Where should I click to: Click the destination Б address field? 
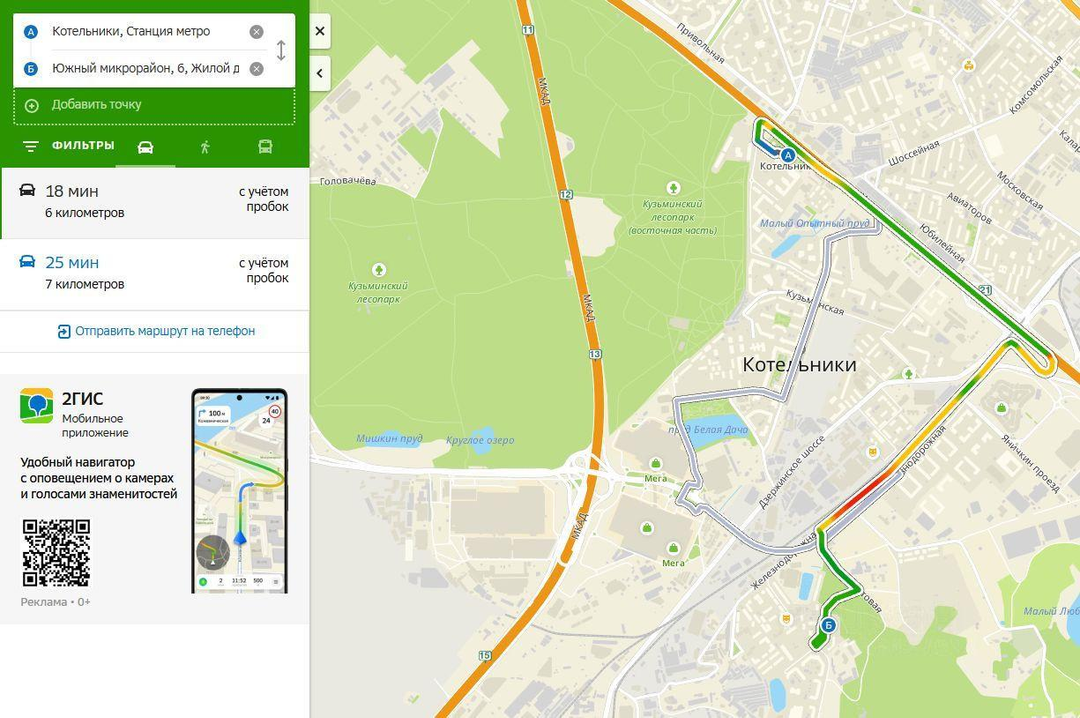coord(145,69)
